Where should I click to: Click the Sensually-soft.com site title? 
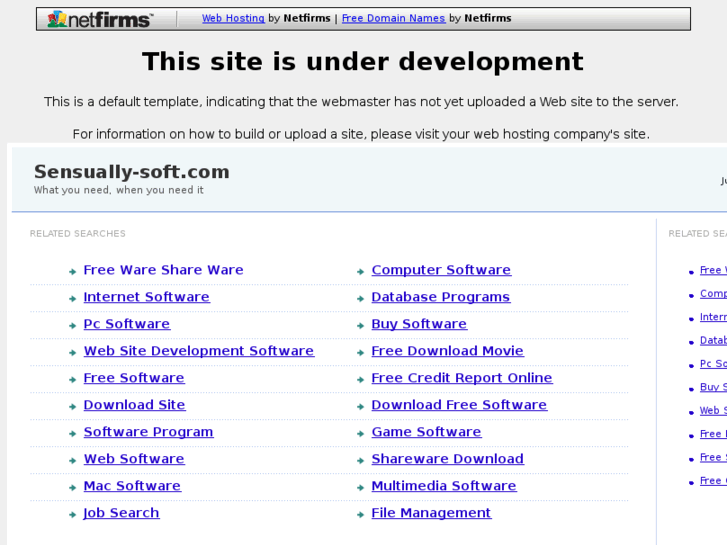click(132, 172)
